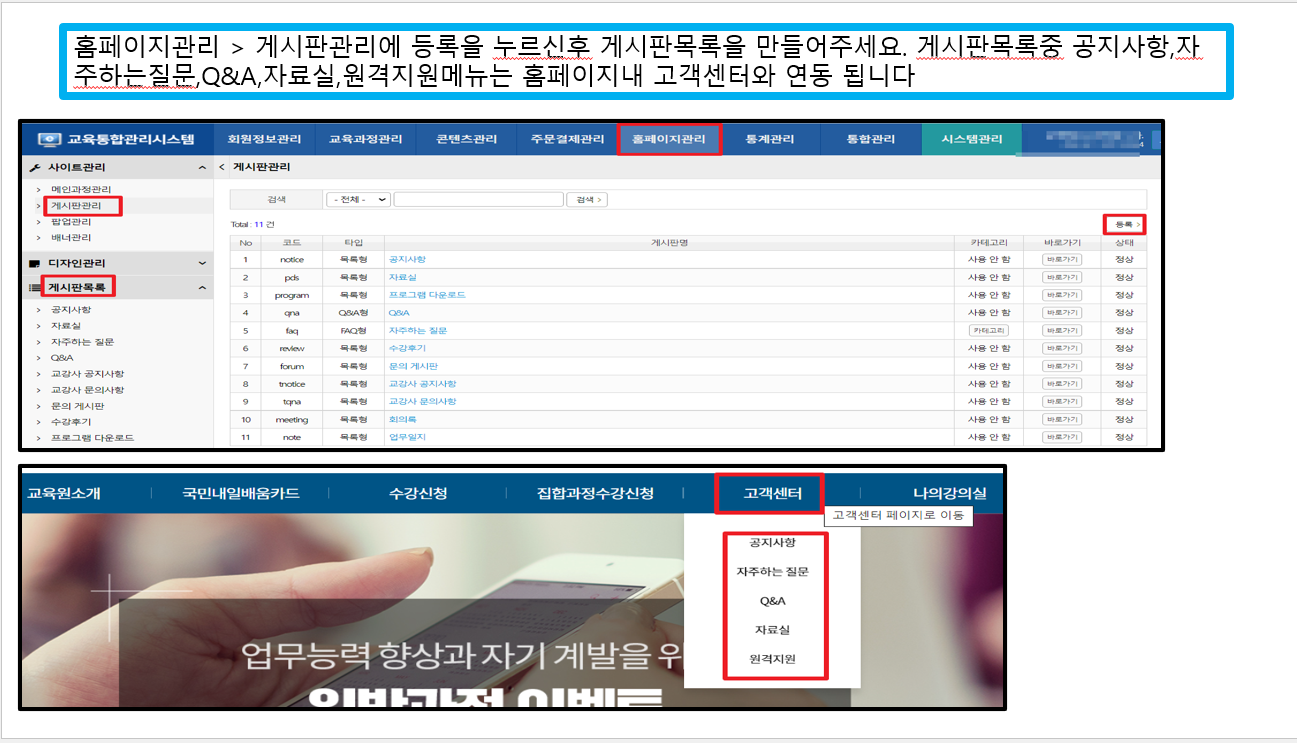This screenshot has height=743, width=1297.
Task: Open 고객센터 in the homepage navigation
Action: tap(772, 493)
